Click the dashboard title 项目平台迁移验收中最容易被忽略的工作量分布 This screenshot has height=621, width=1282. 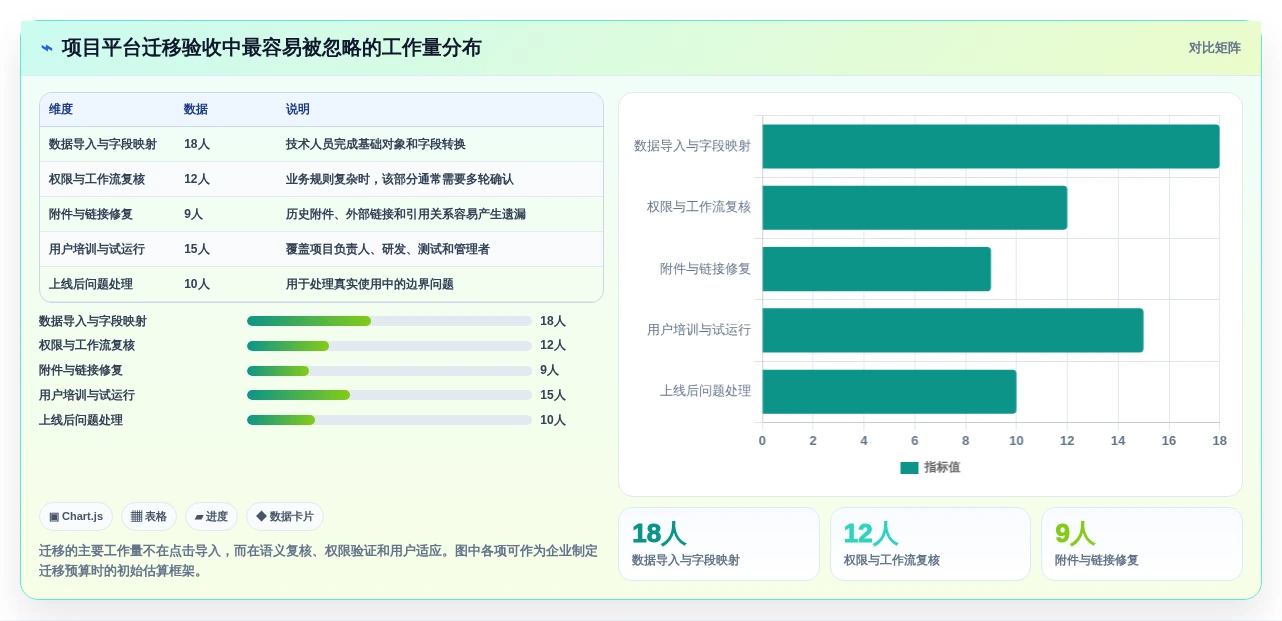[x=272, y=48]
